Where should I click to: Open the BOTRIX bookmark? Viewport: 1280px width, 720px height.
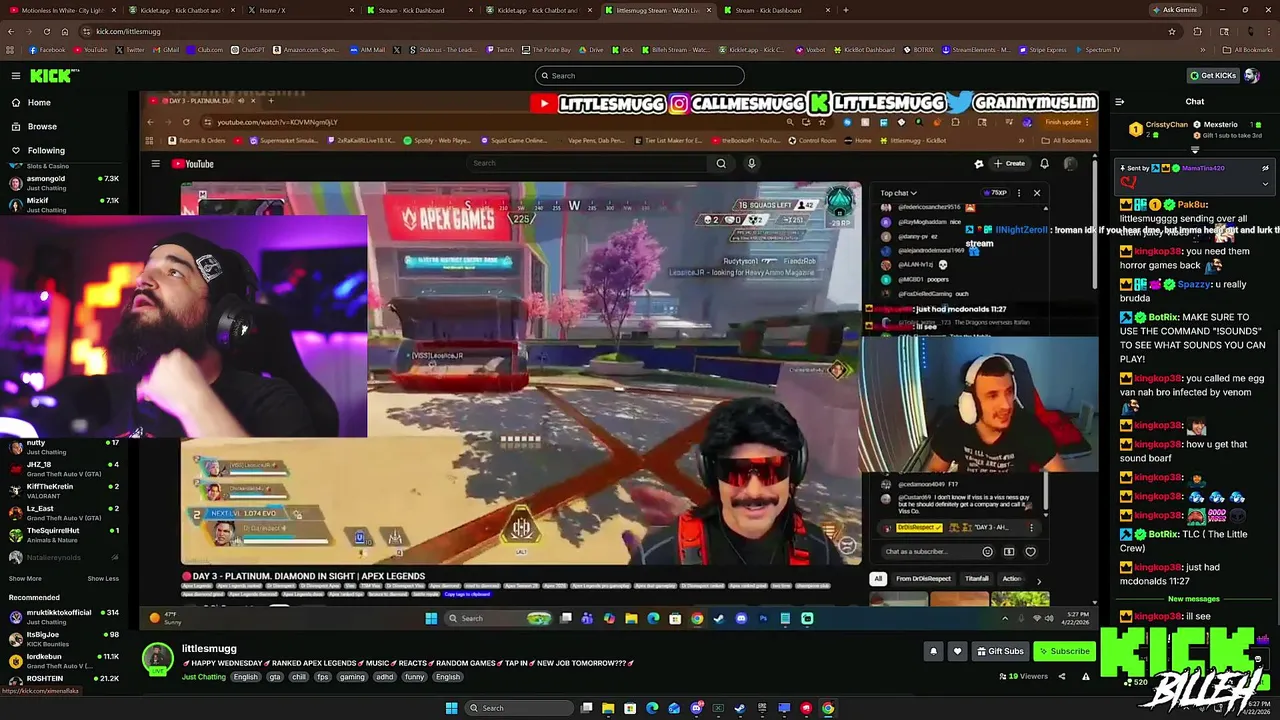click(x=919, y=50)
